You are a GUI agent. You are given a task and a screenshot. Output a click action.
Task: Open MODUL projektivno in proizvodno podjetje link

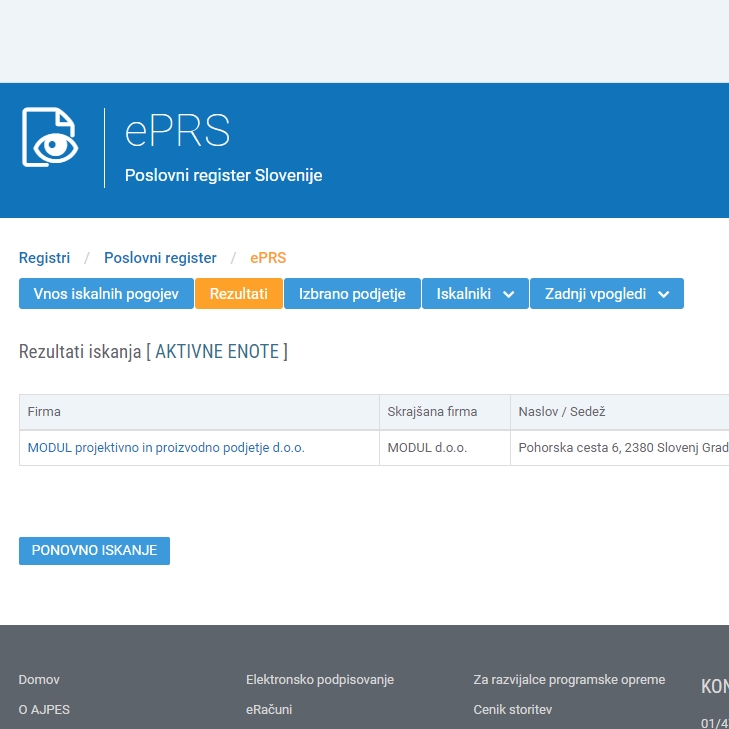[x=166, y=448]
